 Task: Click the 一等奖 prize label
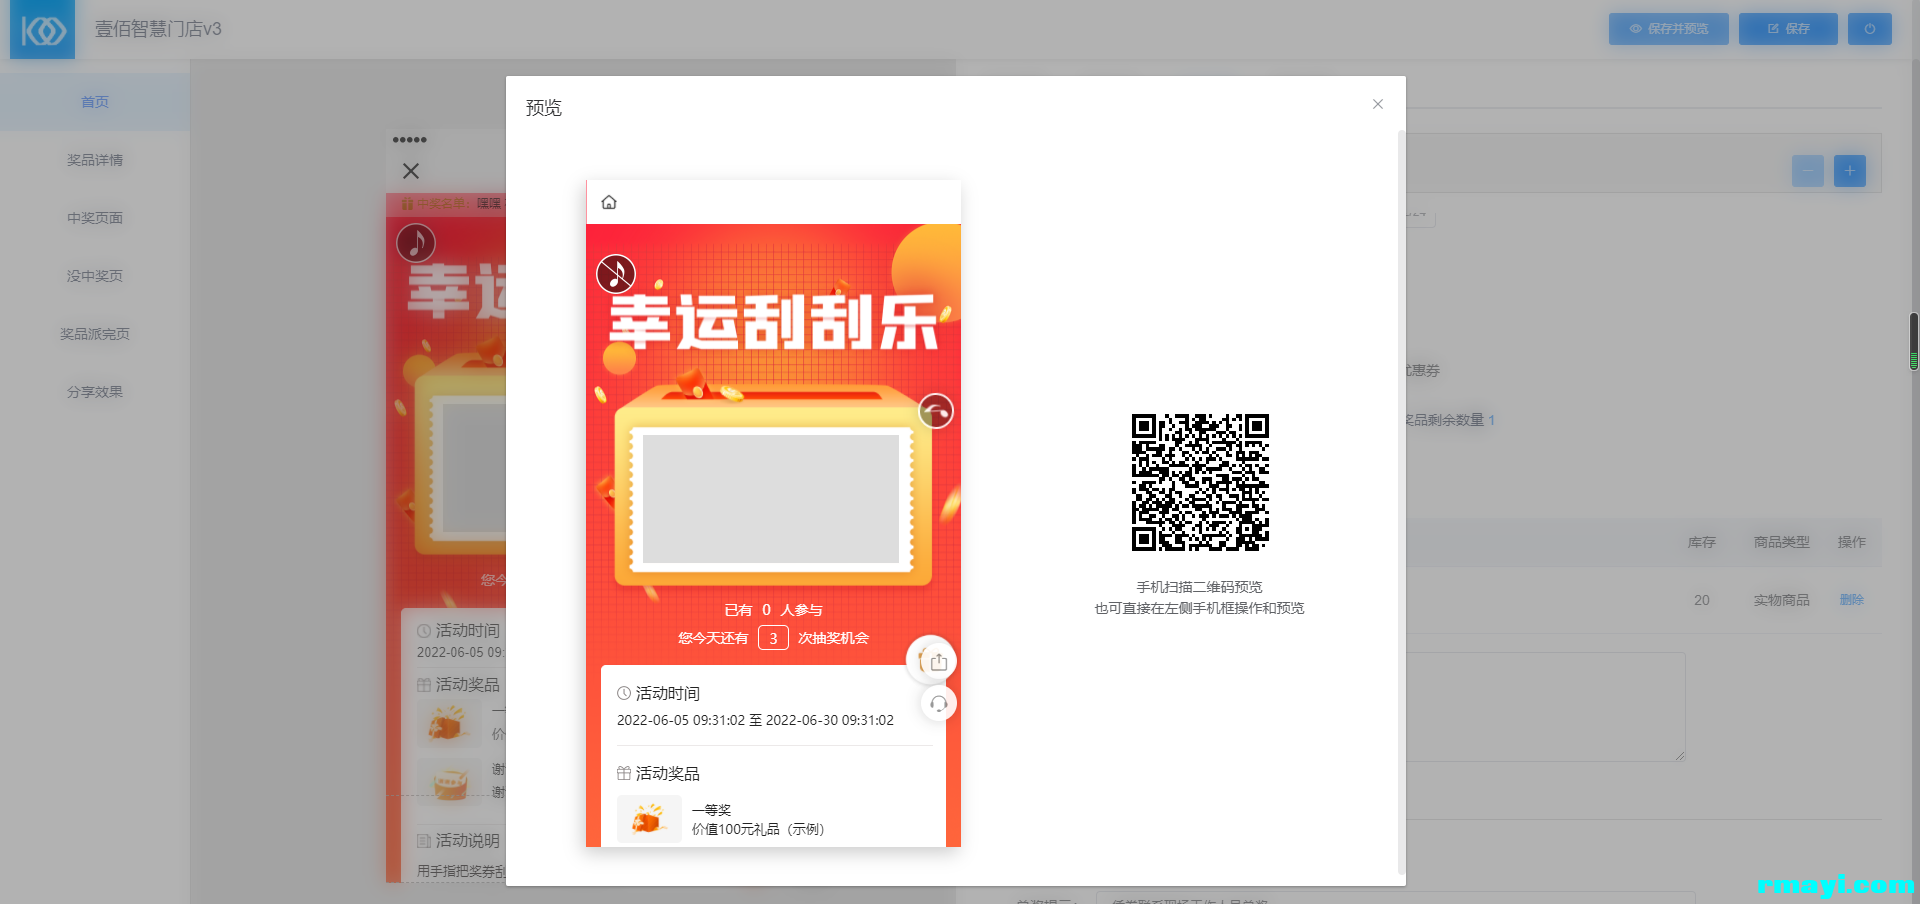tap(711, 810)
